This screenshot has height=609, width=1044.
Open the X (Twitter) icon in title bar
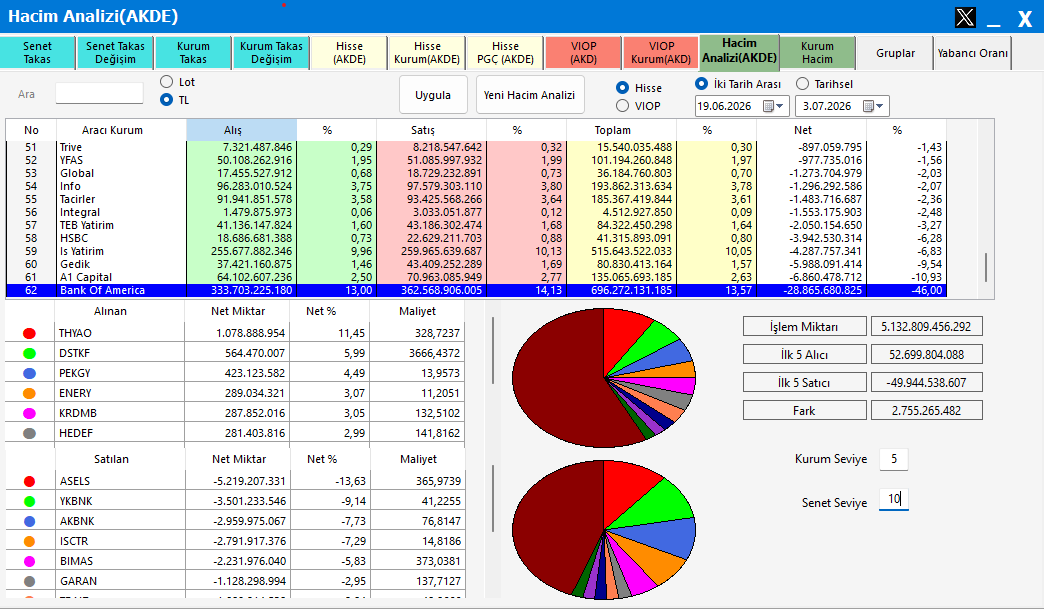click(x=965, y=17)
